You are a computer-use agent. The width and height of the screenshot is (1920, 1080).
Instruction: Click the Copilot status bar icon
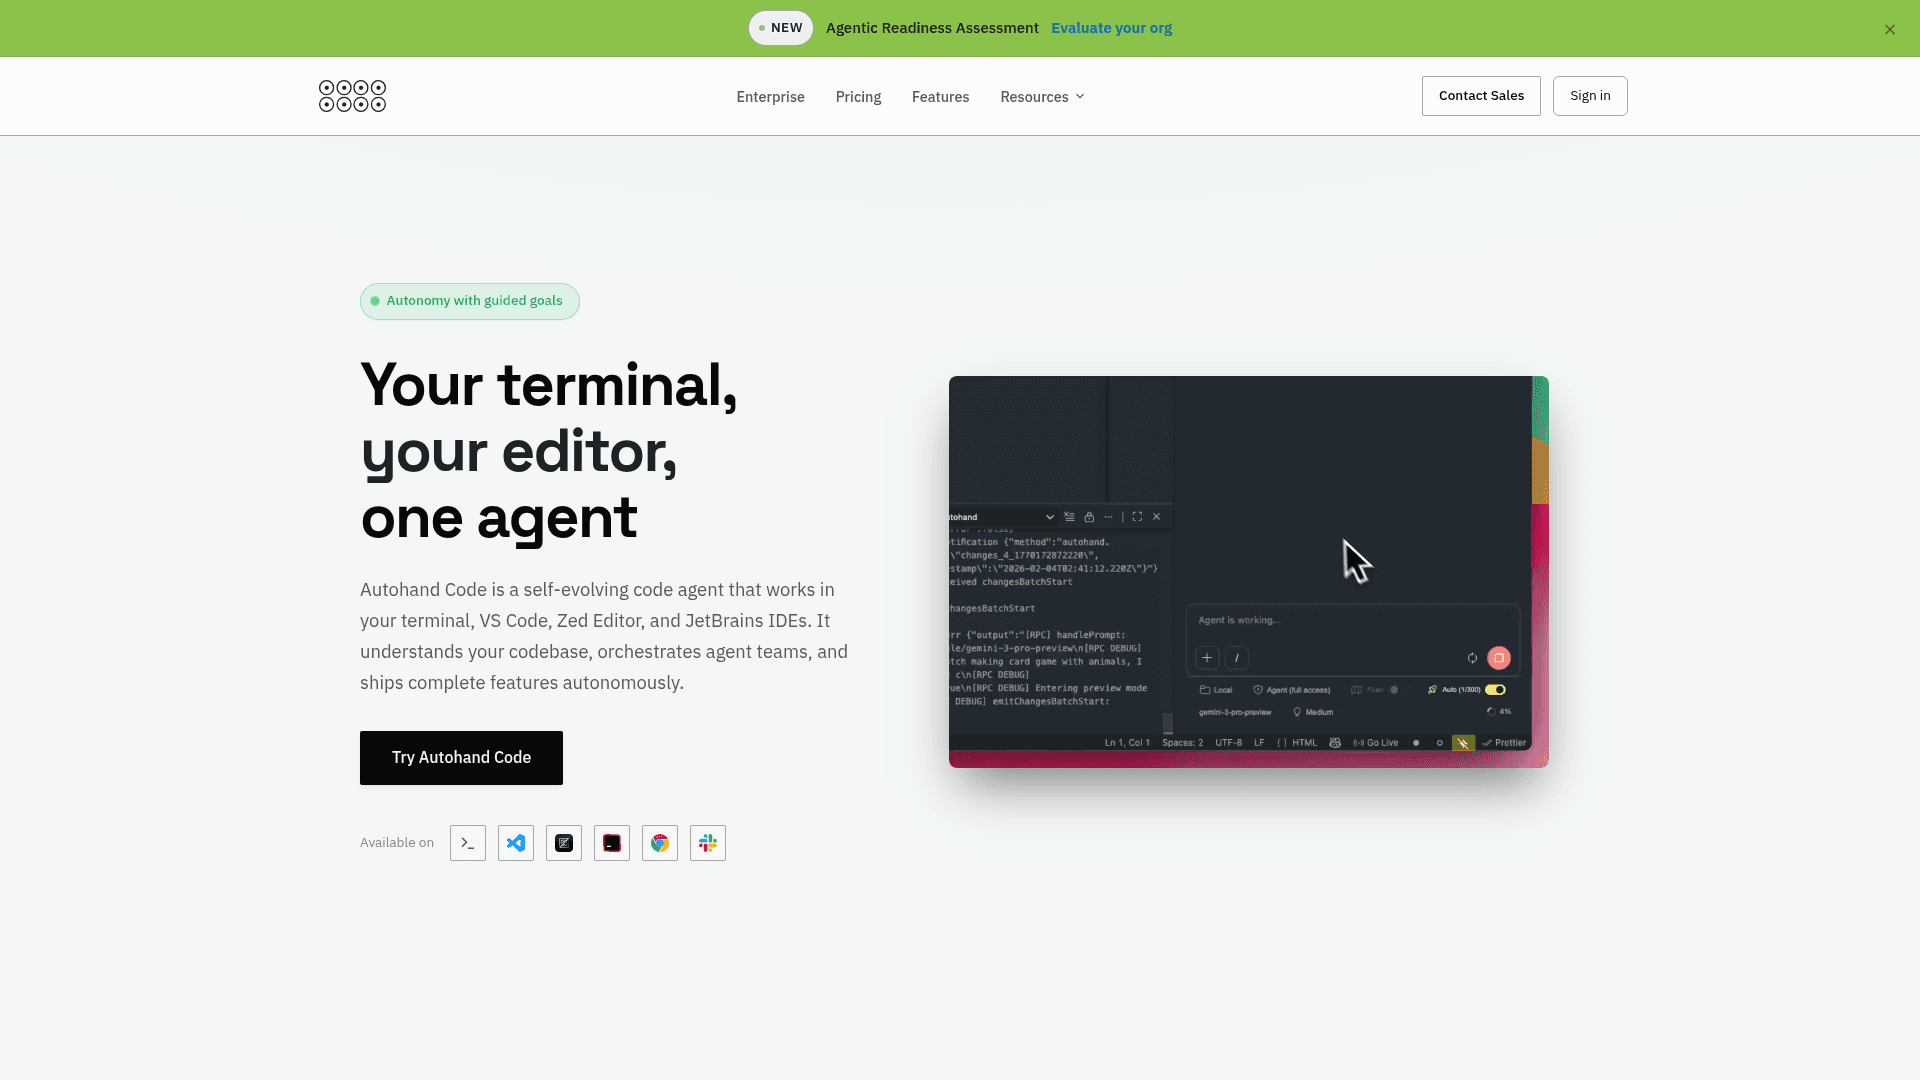coord(1335,743)
